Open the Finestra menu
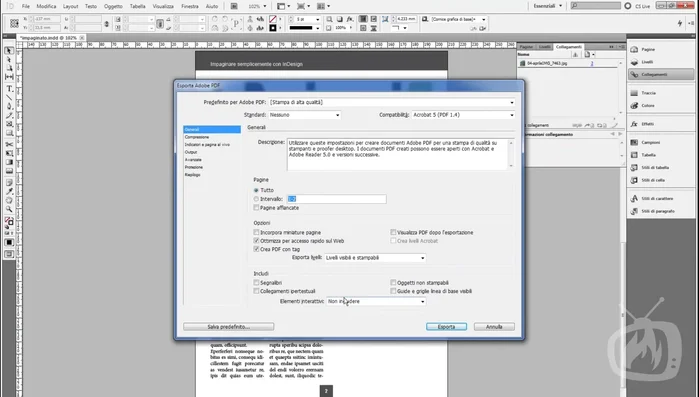 pos(190,6)
